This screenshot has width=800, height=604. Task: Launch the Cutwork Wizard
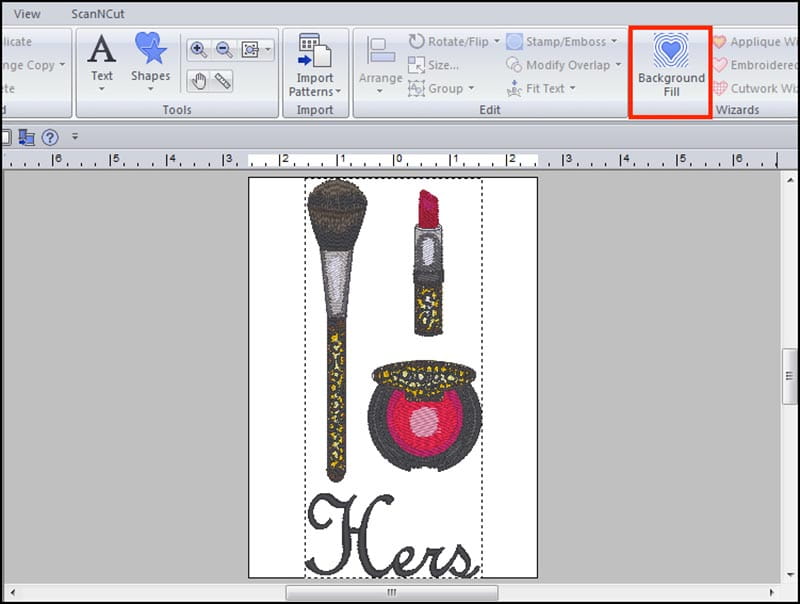click(756, 88)
